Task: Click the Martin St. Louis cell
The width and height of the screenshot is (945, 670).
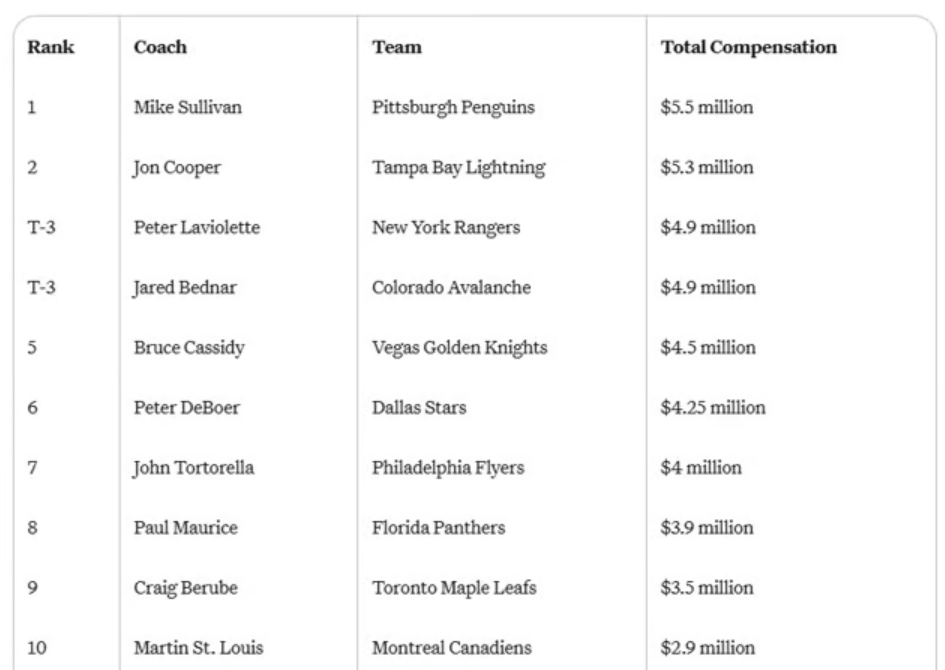Action: coord(191,648)
